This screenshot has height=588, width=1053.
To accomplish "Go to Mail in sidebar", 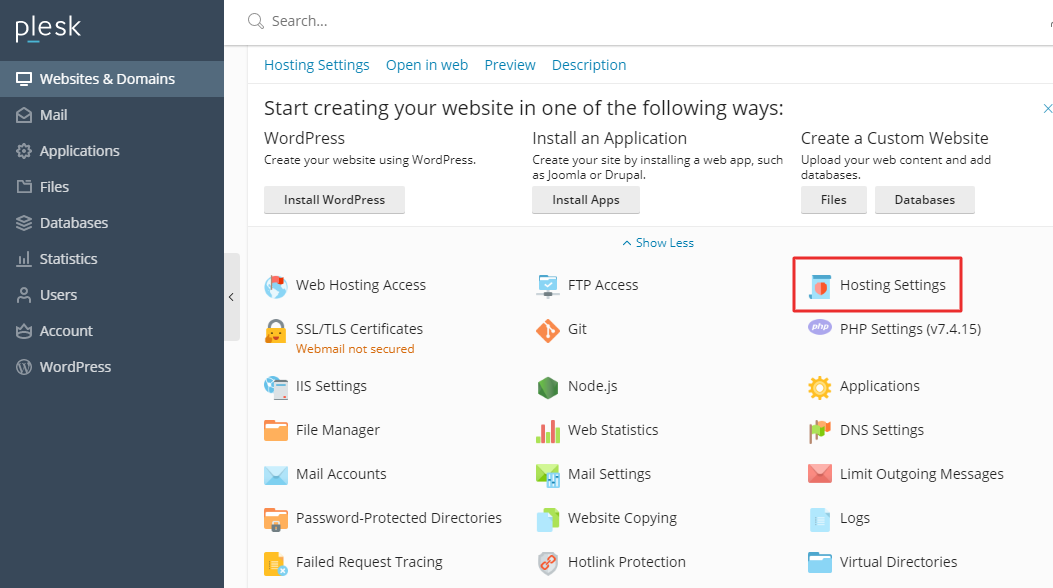I will 111,115.
